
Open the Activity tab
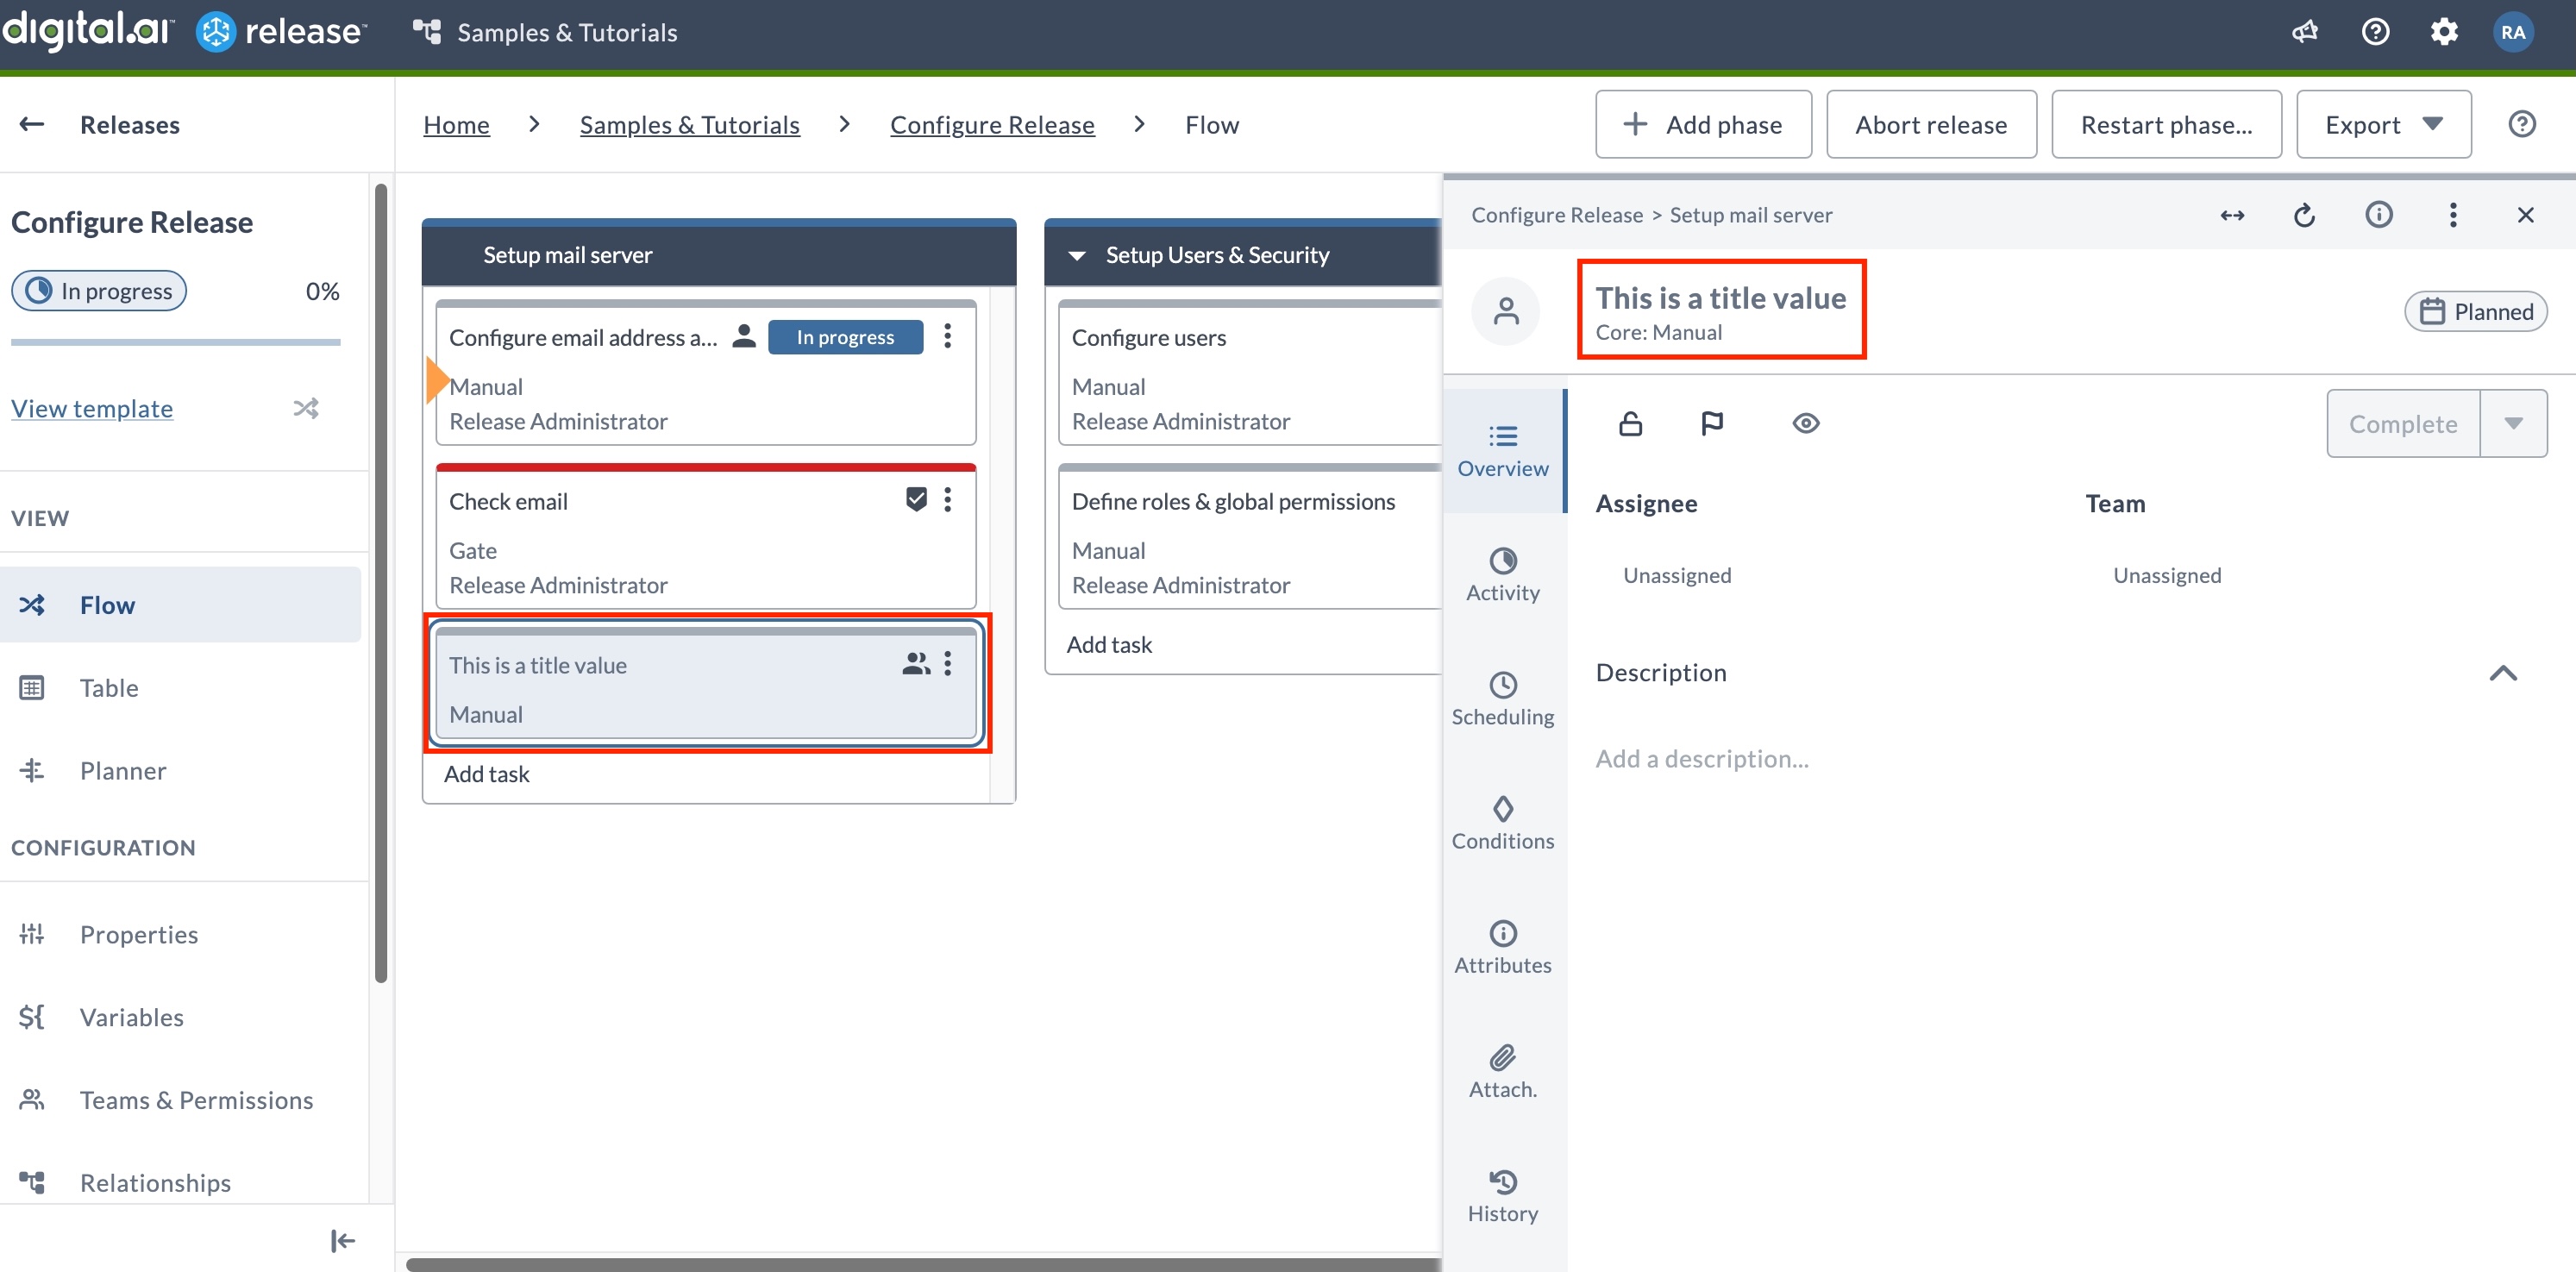[x=1503, y=575]
